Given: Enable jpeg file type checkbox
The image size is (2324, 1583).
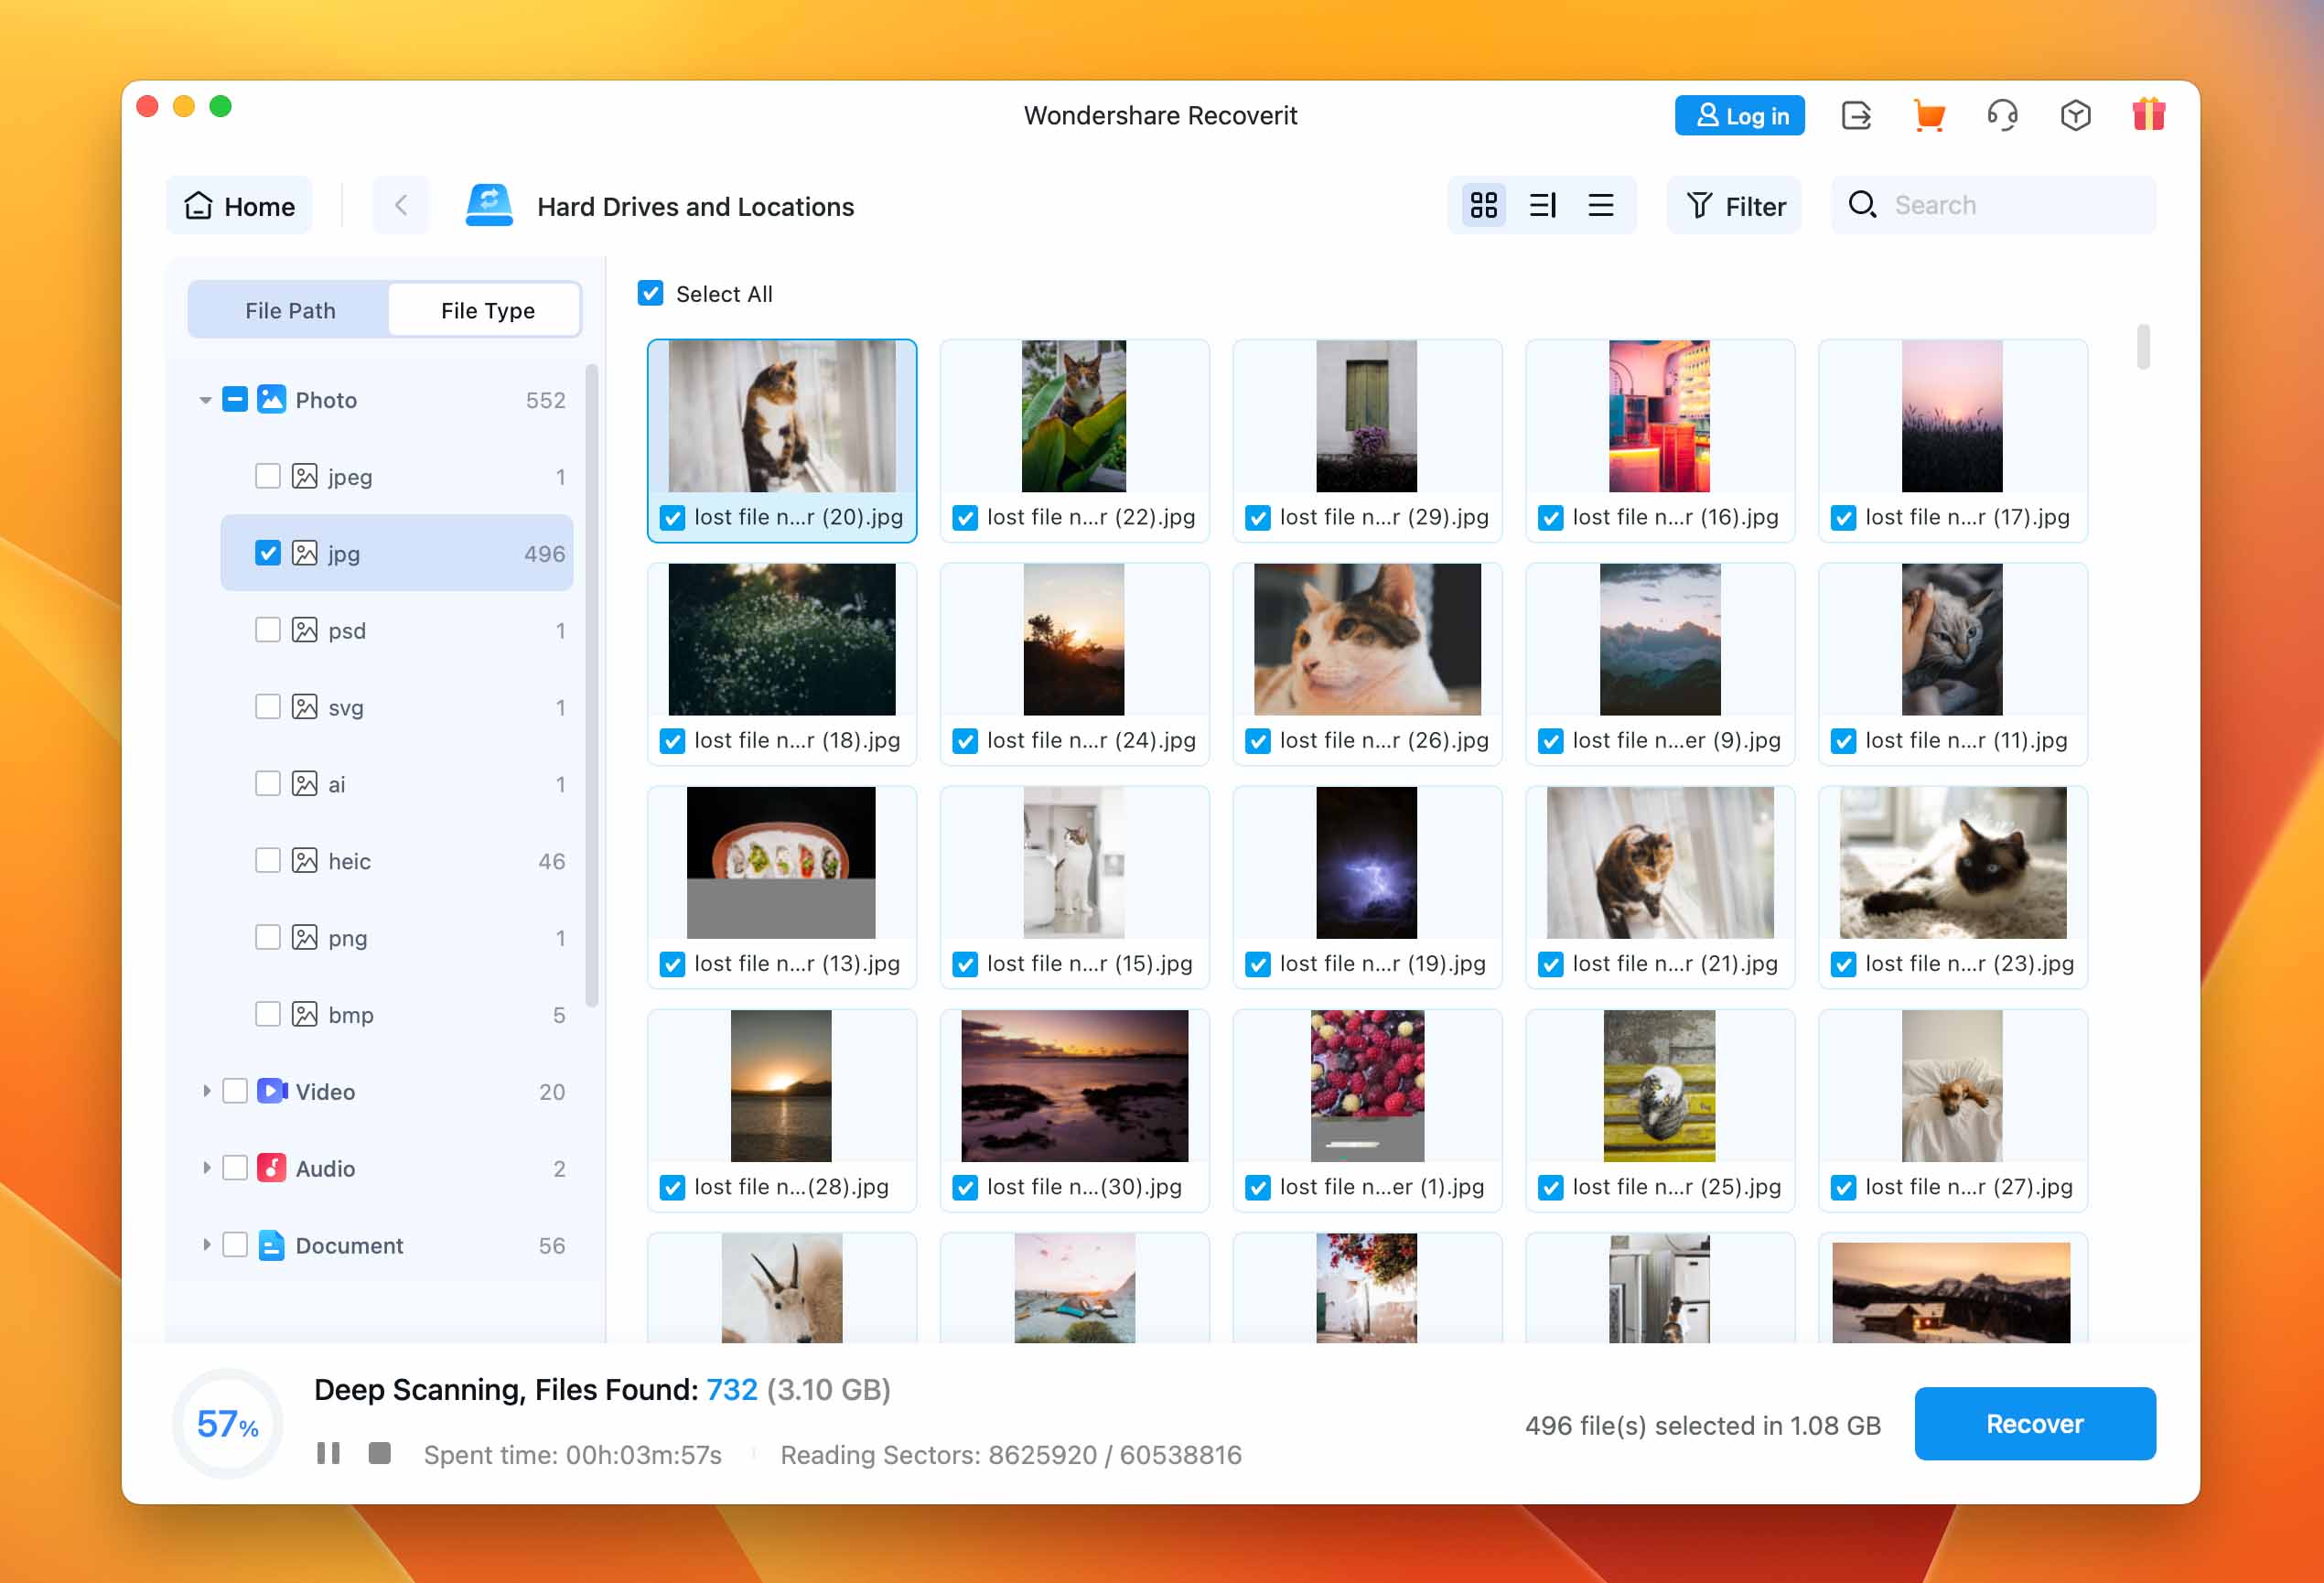Looking at the screenshot, I should tap(266, 477).
